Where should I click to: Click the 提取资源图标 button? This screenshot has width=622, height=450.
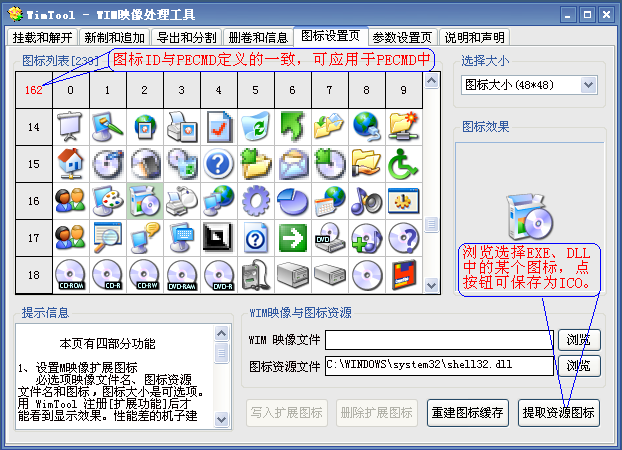click(x=559, y=413)
